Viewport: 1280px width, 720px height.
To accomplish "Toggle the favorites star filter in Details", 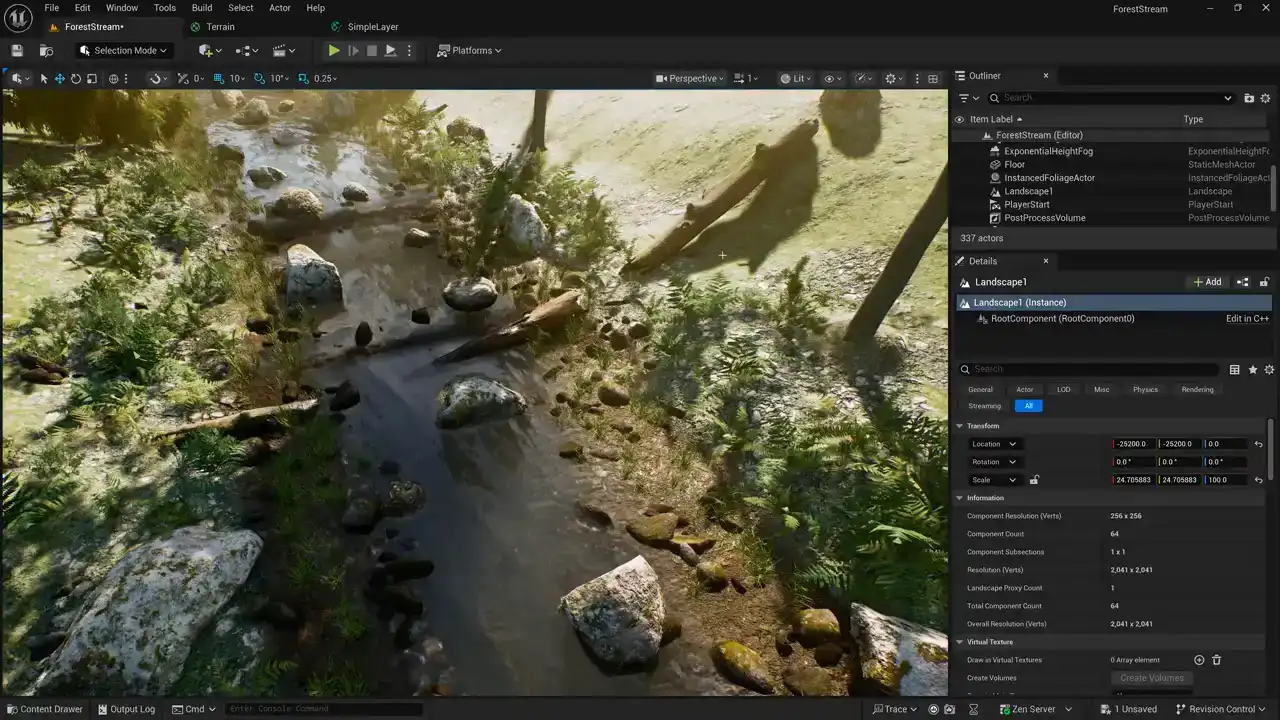I will (1252, 369).
